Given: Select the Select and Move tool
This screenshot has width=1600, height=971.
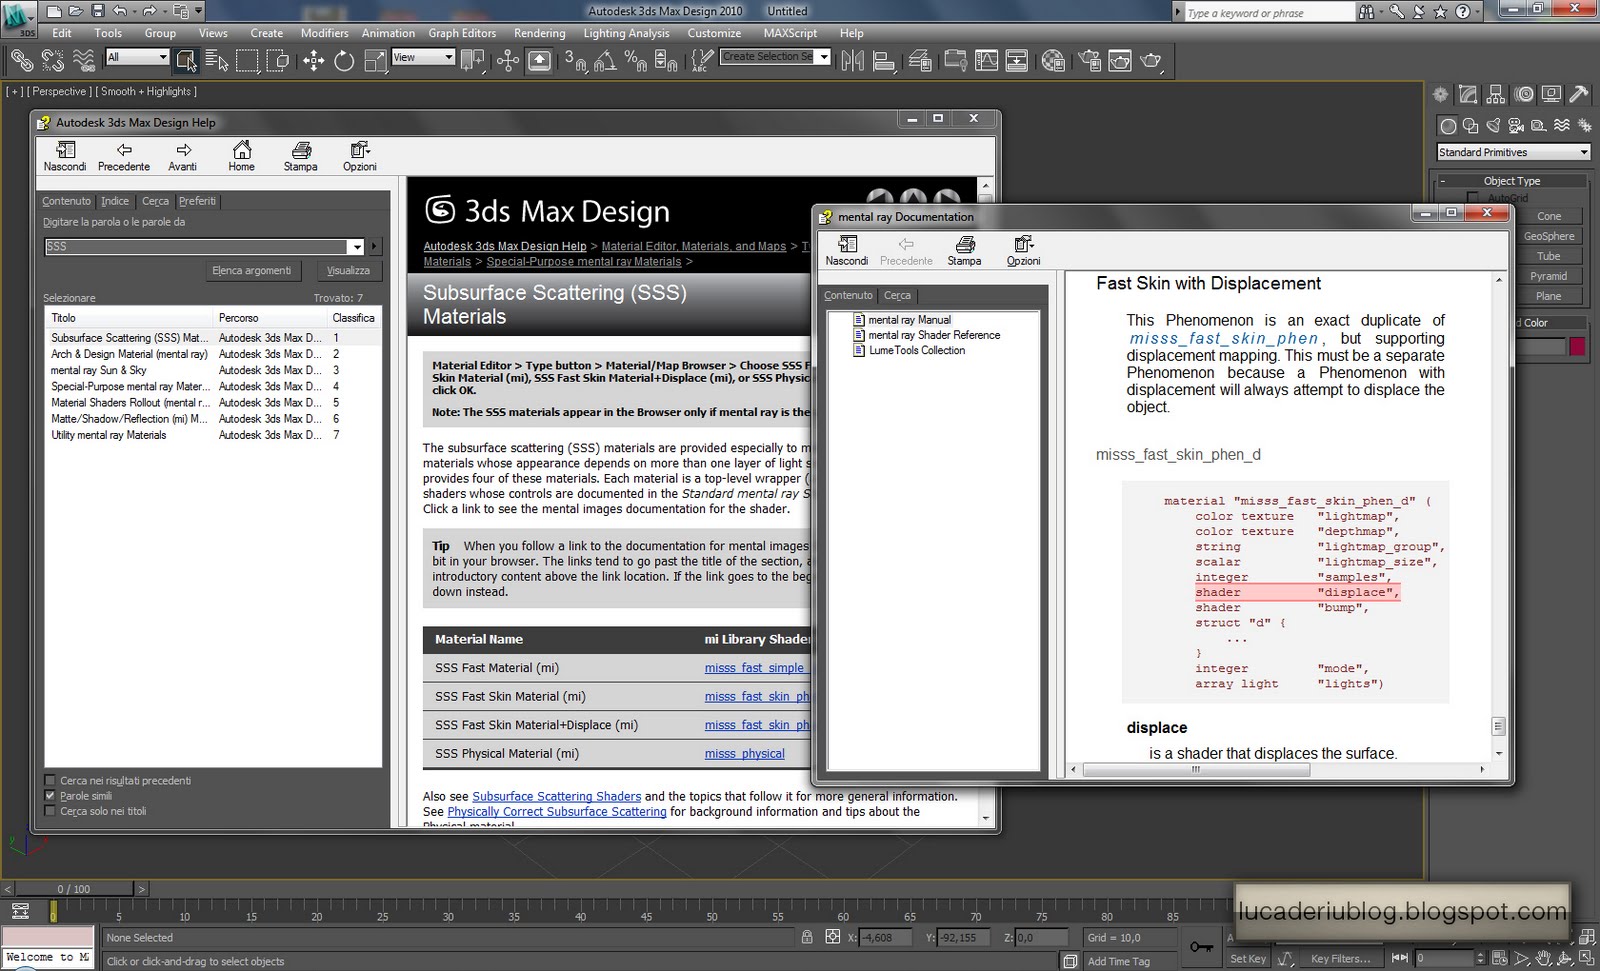Looking at the screenshot, I should pyautogui.click(x=314, y=61).
